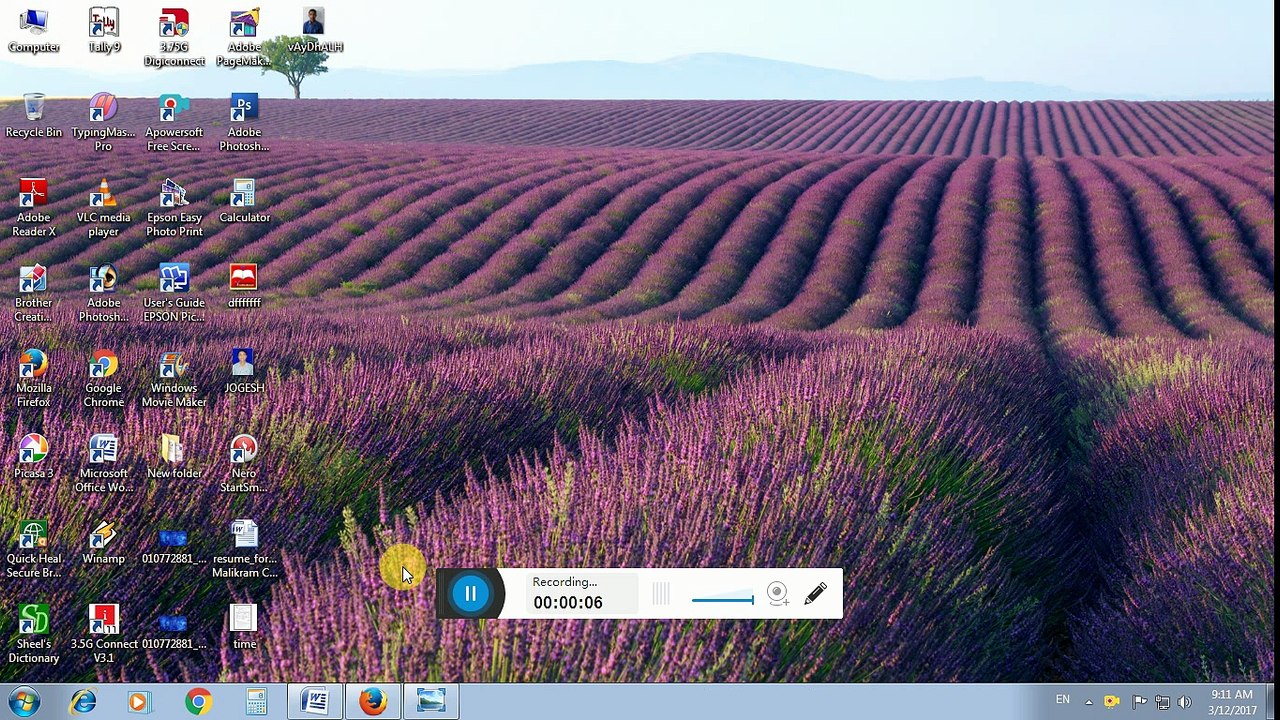Select the Windows Movie Maker shortcut
The height and width of the screenshot is (720, 1280).
(x=173, y=378)
